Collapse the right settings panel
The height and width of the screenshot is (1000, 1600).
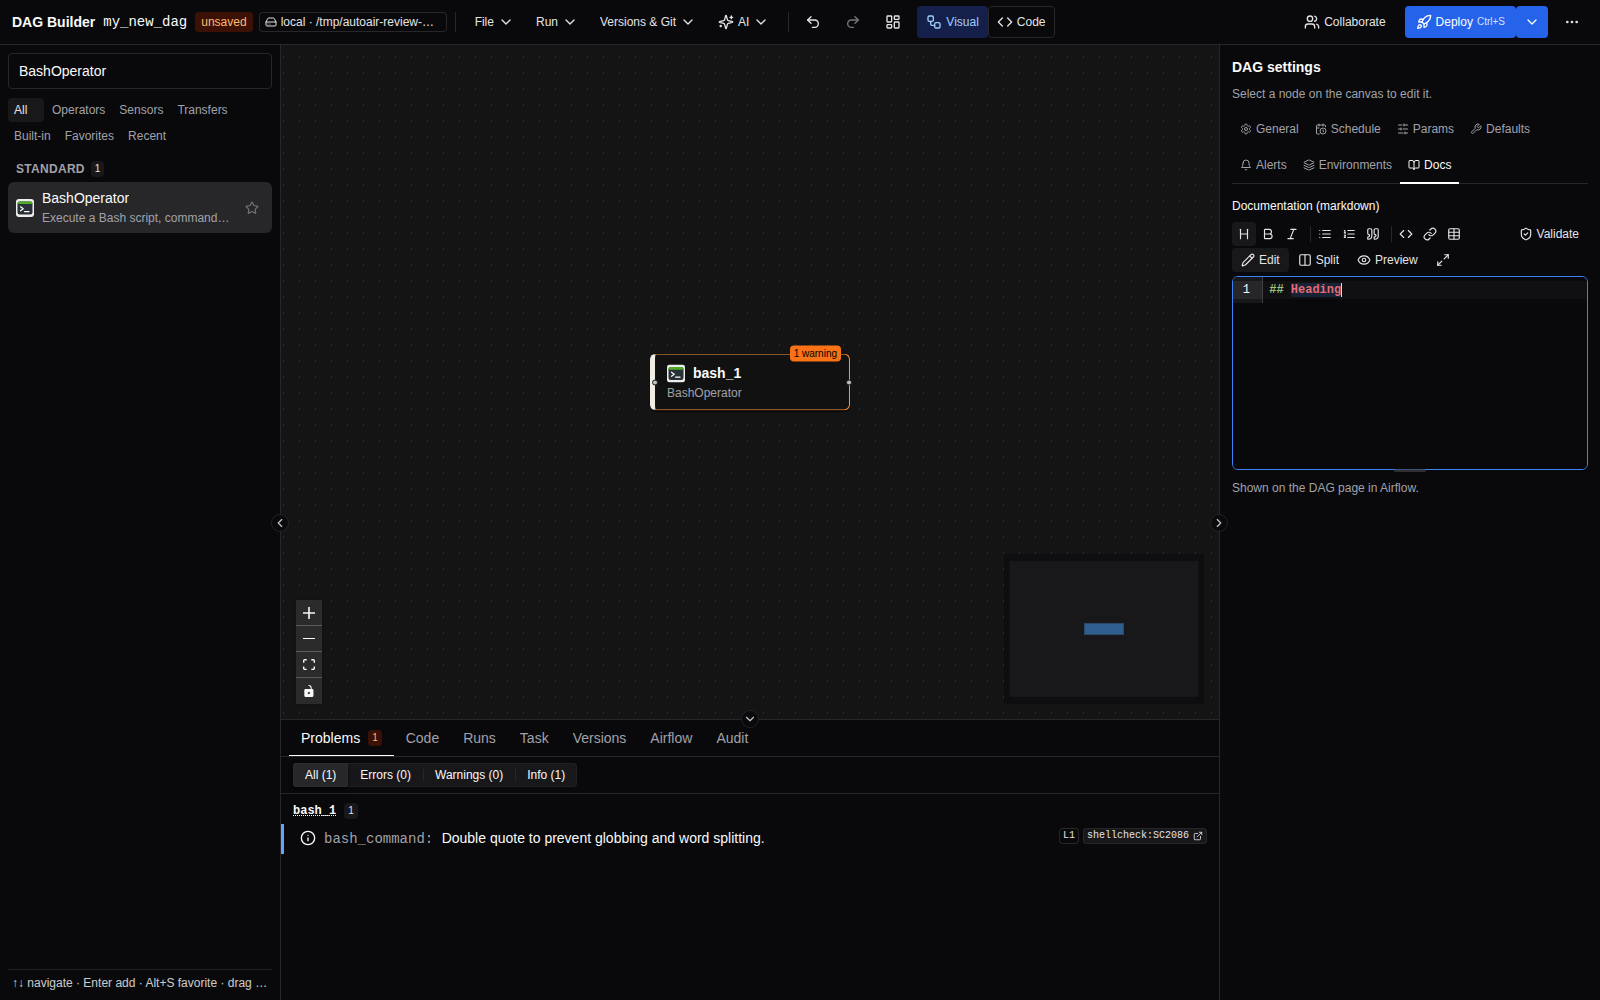(x=1218, y=523)
